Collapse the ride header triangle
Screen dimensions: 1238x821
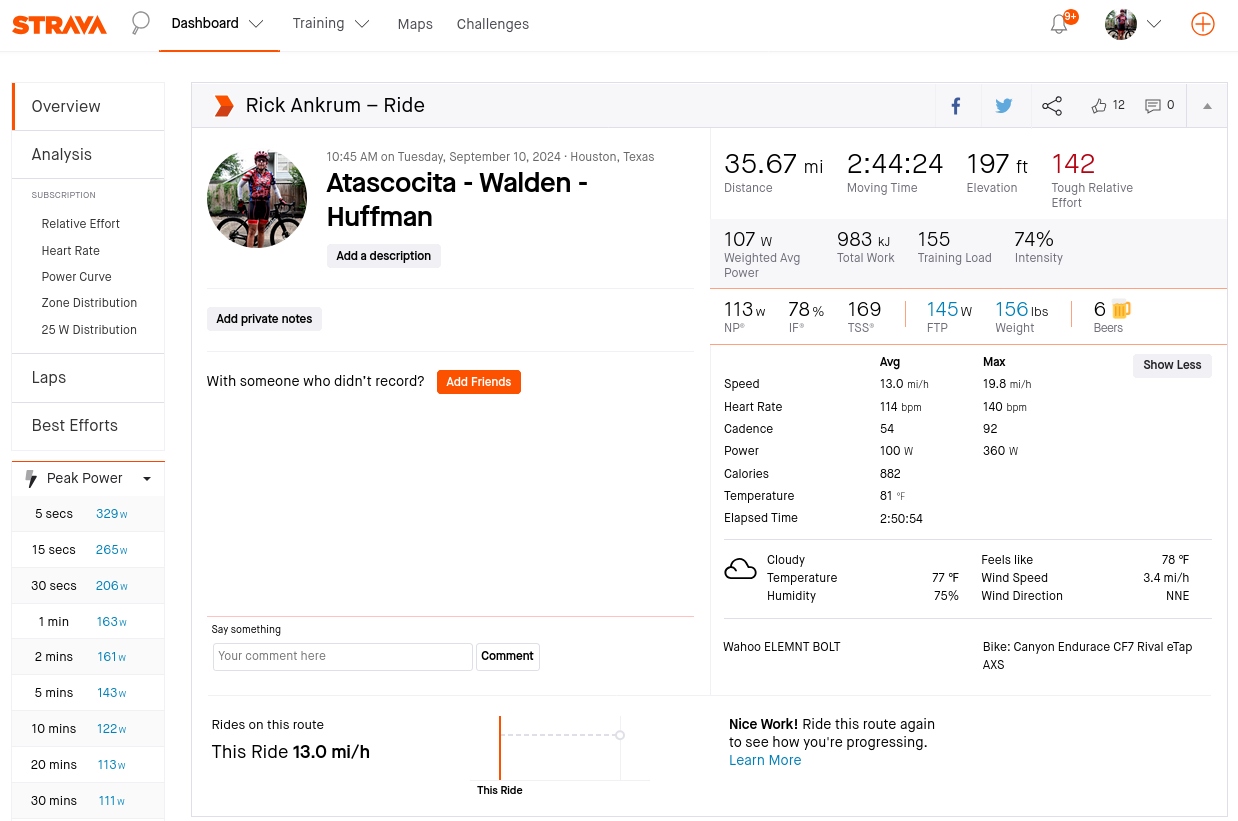click(1207, 106)
